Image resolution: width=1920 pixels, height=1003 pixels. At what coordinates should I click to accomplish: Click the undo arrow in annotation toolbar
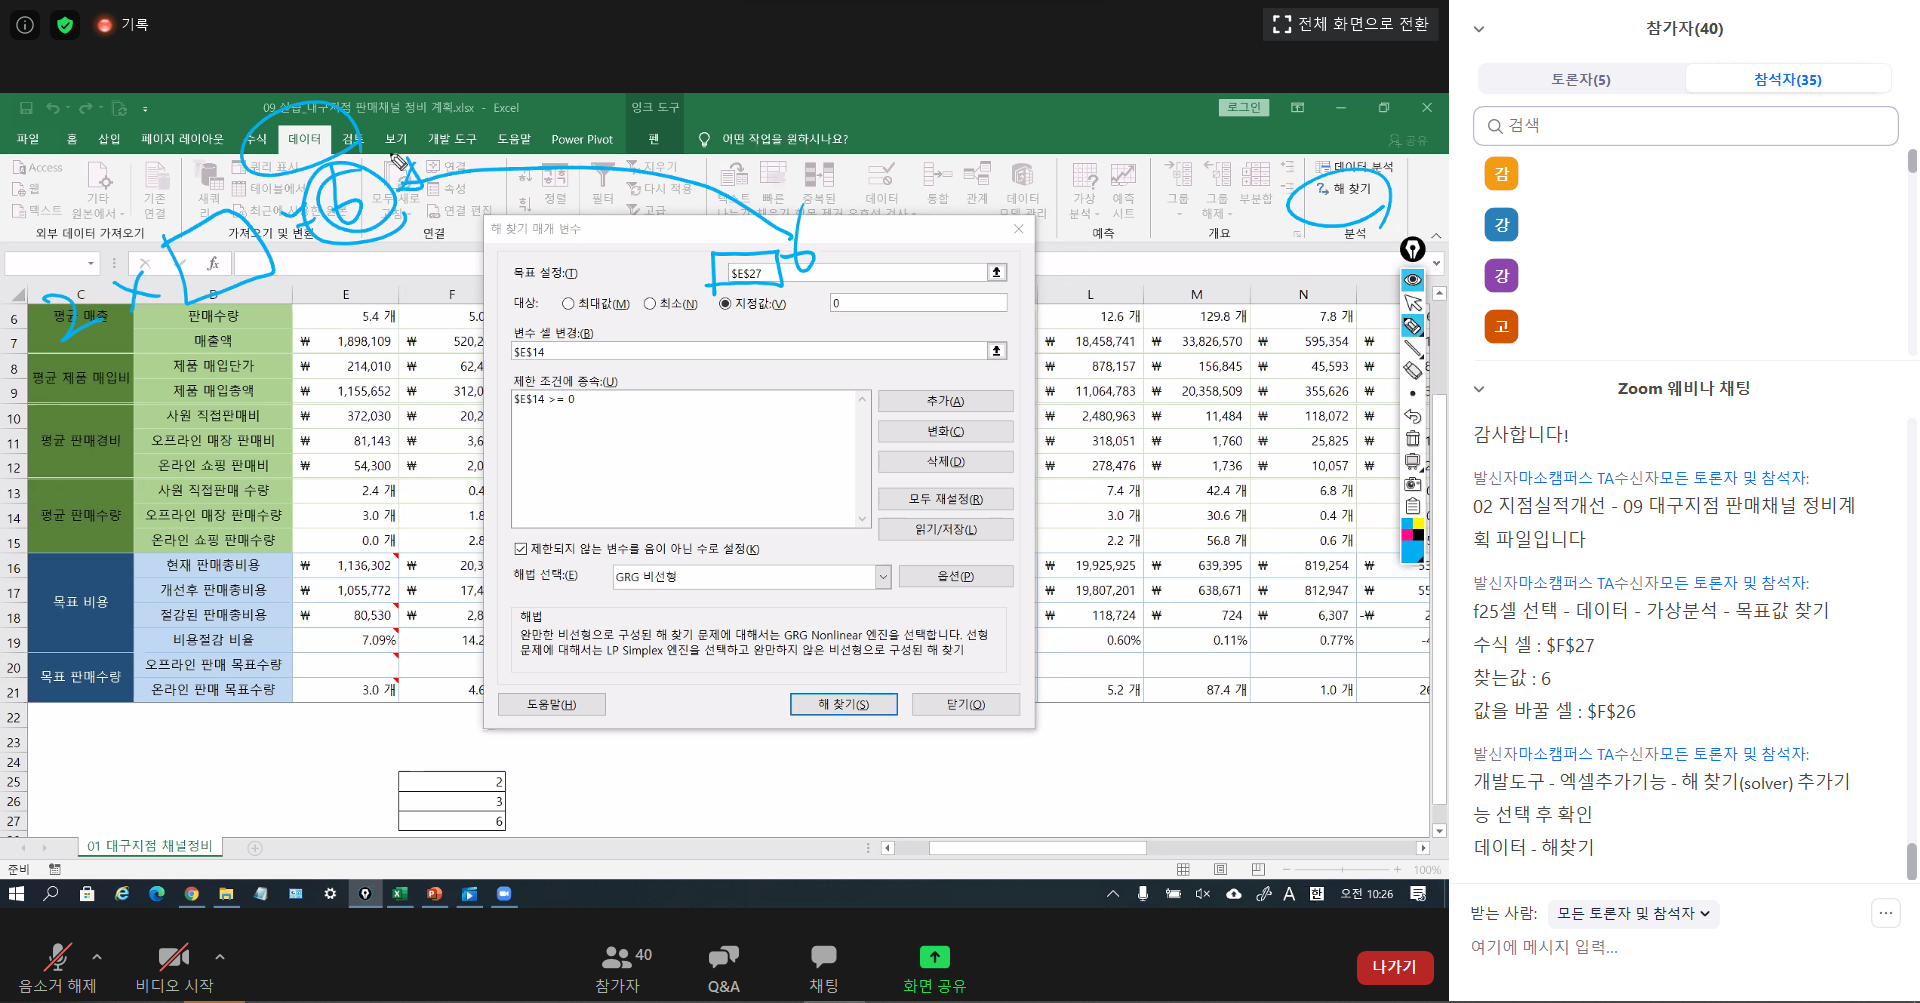(1412, 416)
